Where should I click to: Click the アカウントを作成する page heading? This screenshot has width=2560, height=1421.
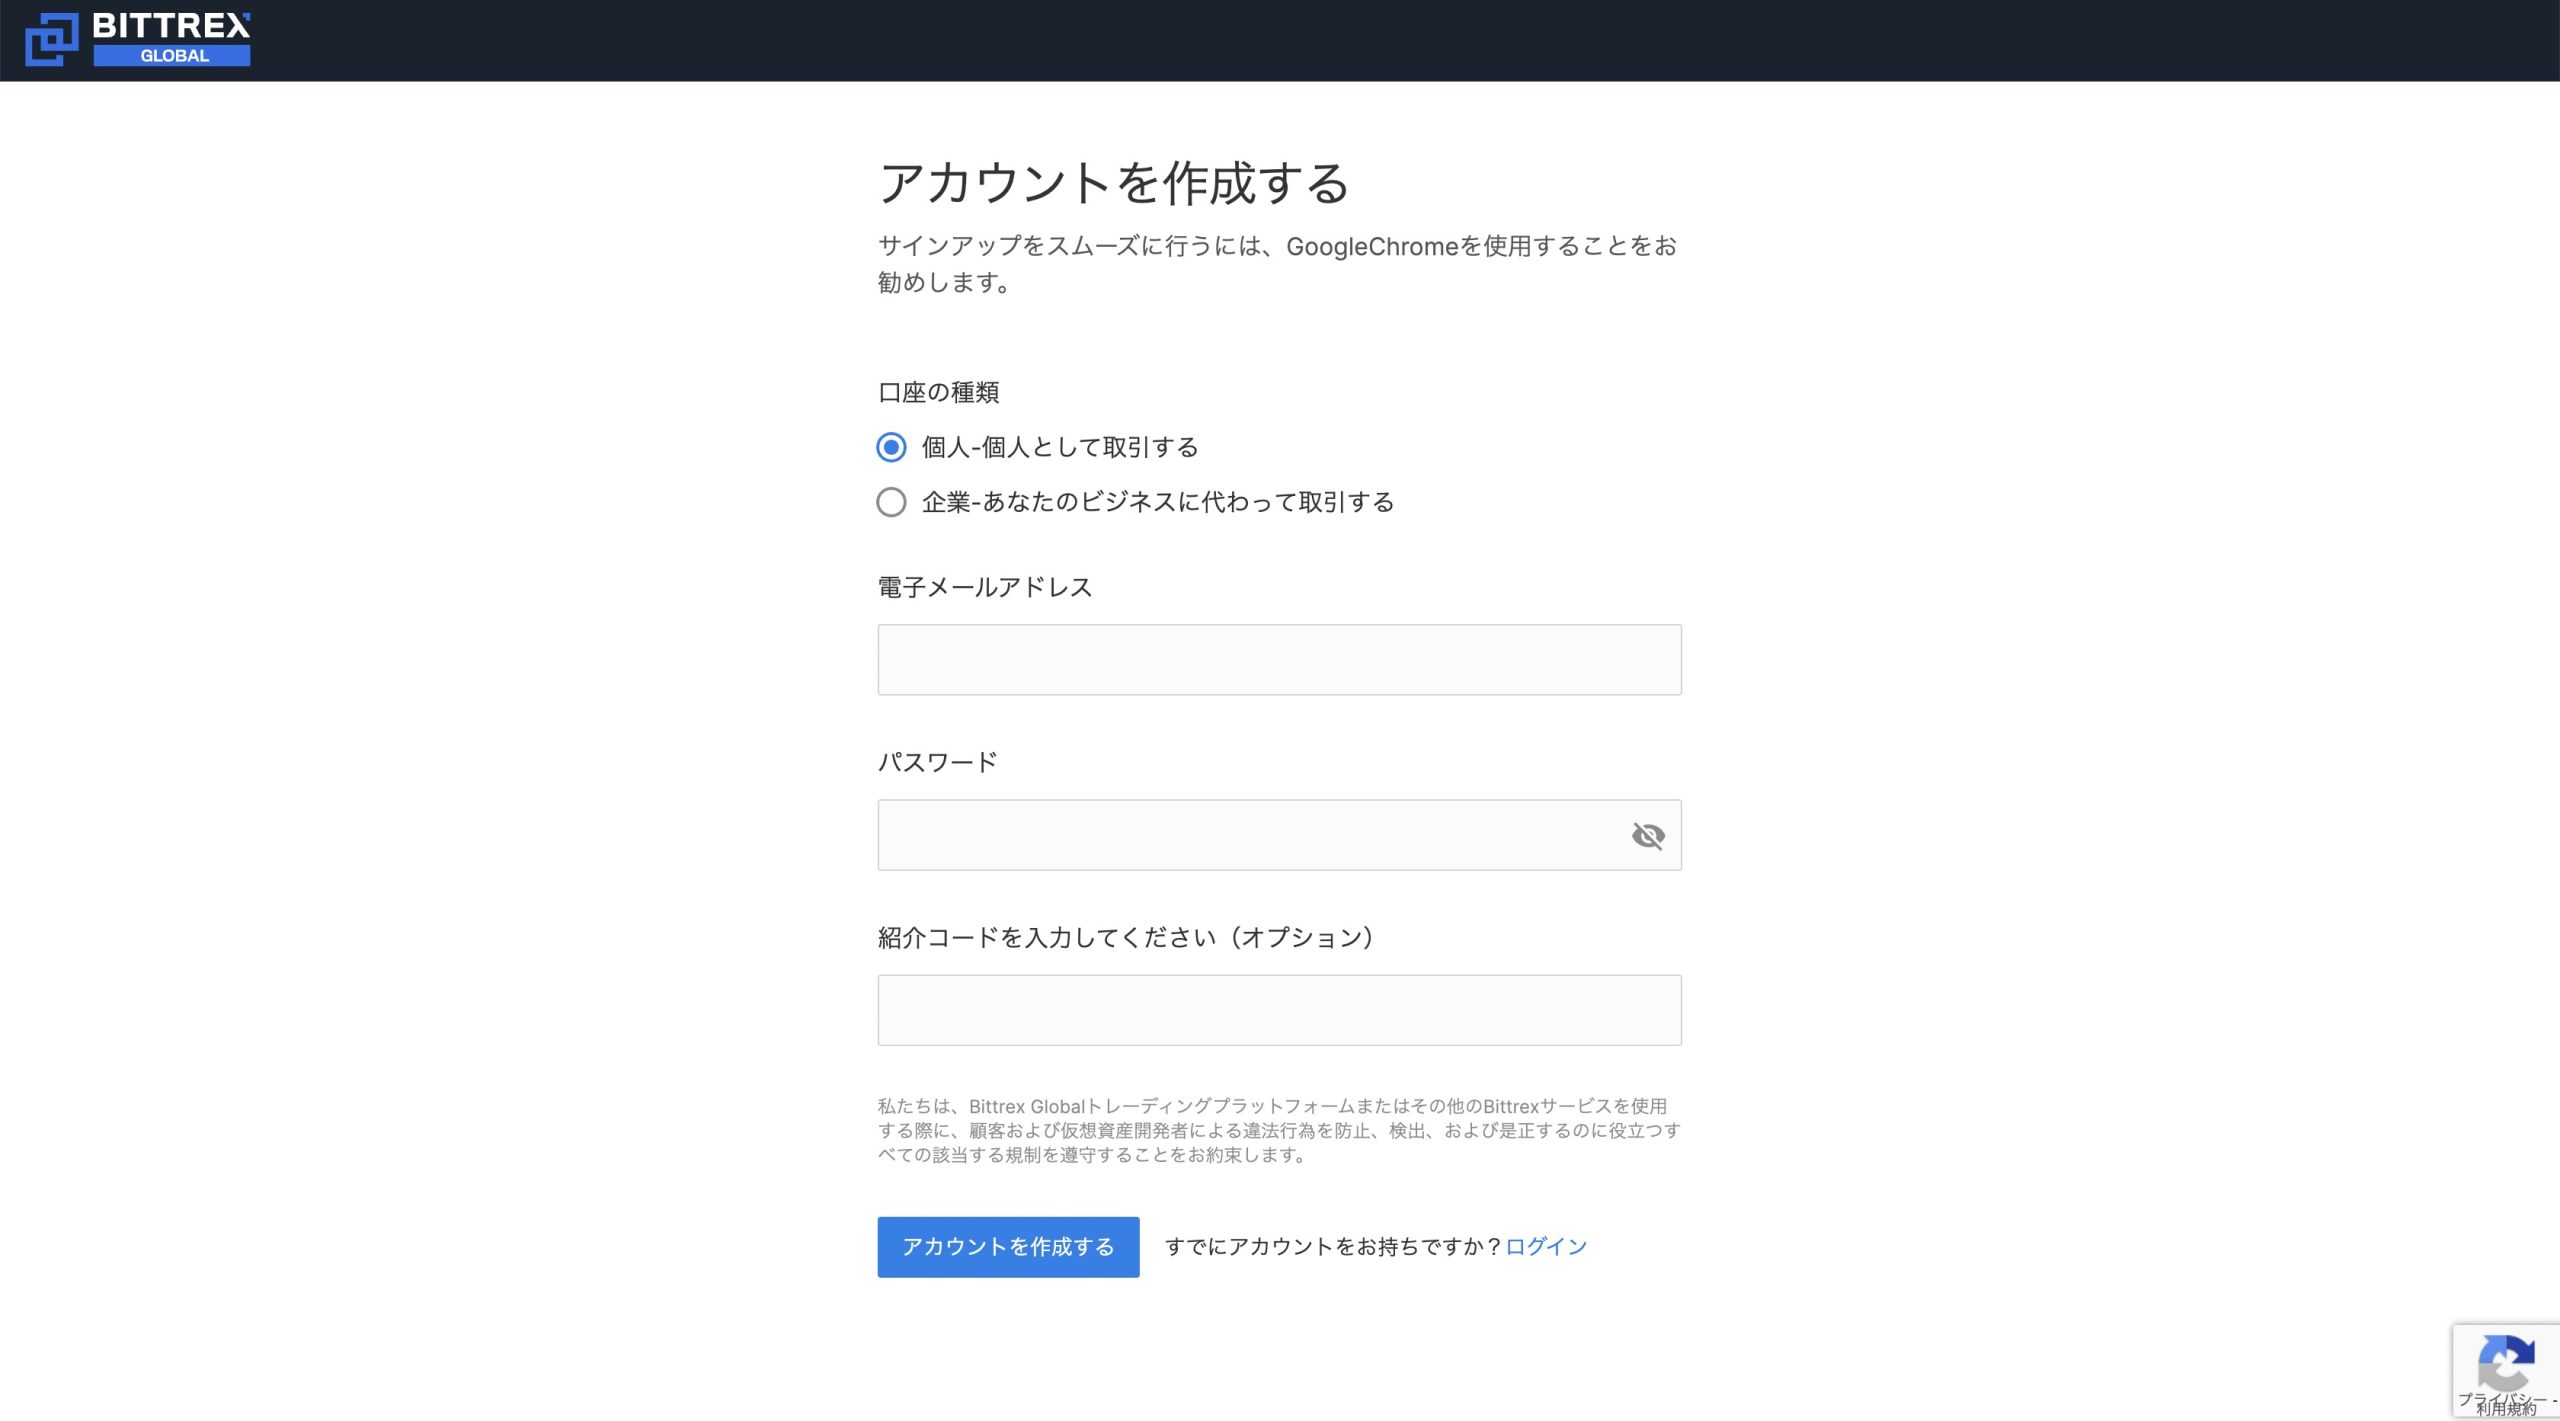point(1113,182)
